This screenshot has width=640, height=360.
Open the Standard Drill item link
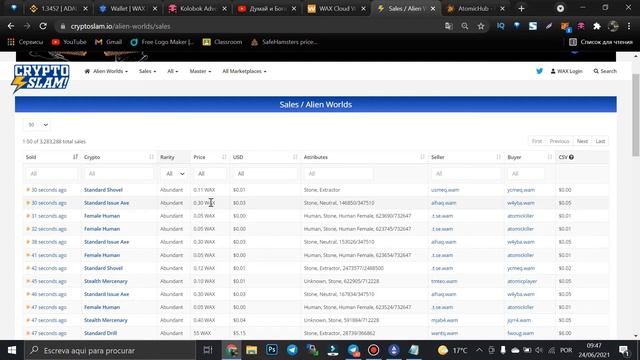(x=100, y=333)
